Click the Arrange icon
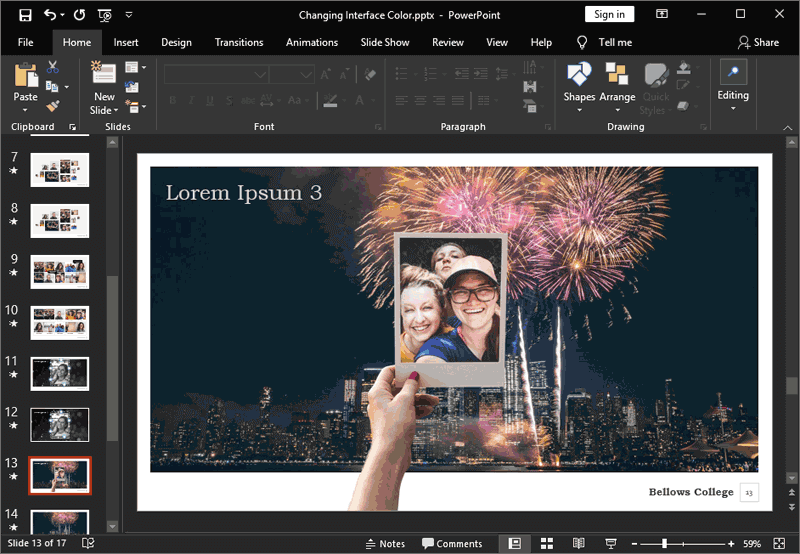800x554 pixels. click(x=617, y=75)
